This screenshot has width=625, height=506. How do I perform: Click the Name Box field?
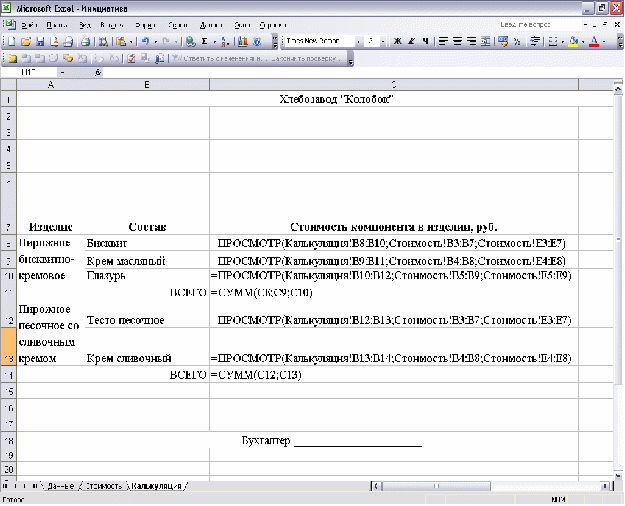click(x=30, y=72)
